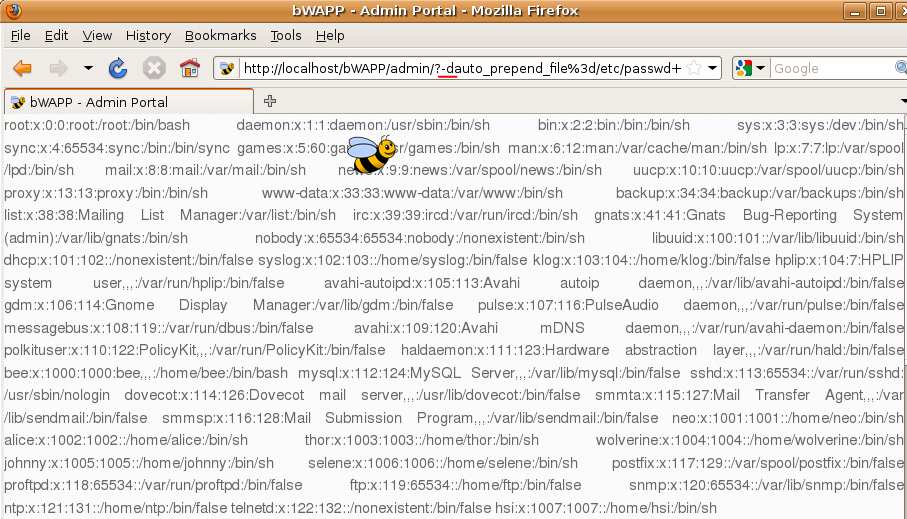
Task: Maximize the Firefox window
Action: [x=881, y=11]
